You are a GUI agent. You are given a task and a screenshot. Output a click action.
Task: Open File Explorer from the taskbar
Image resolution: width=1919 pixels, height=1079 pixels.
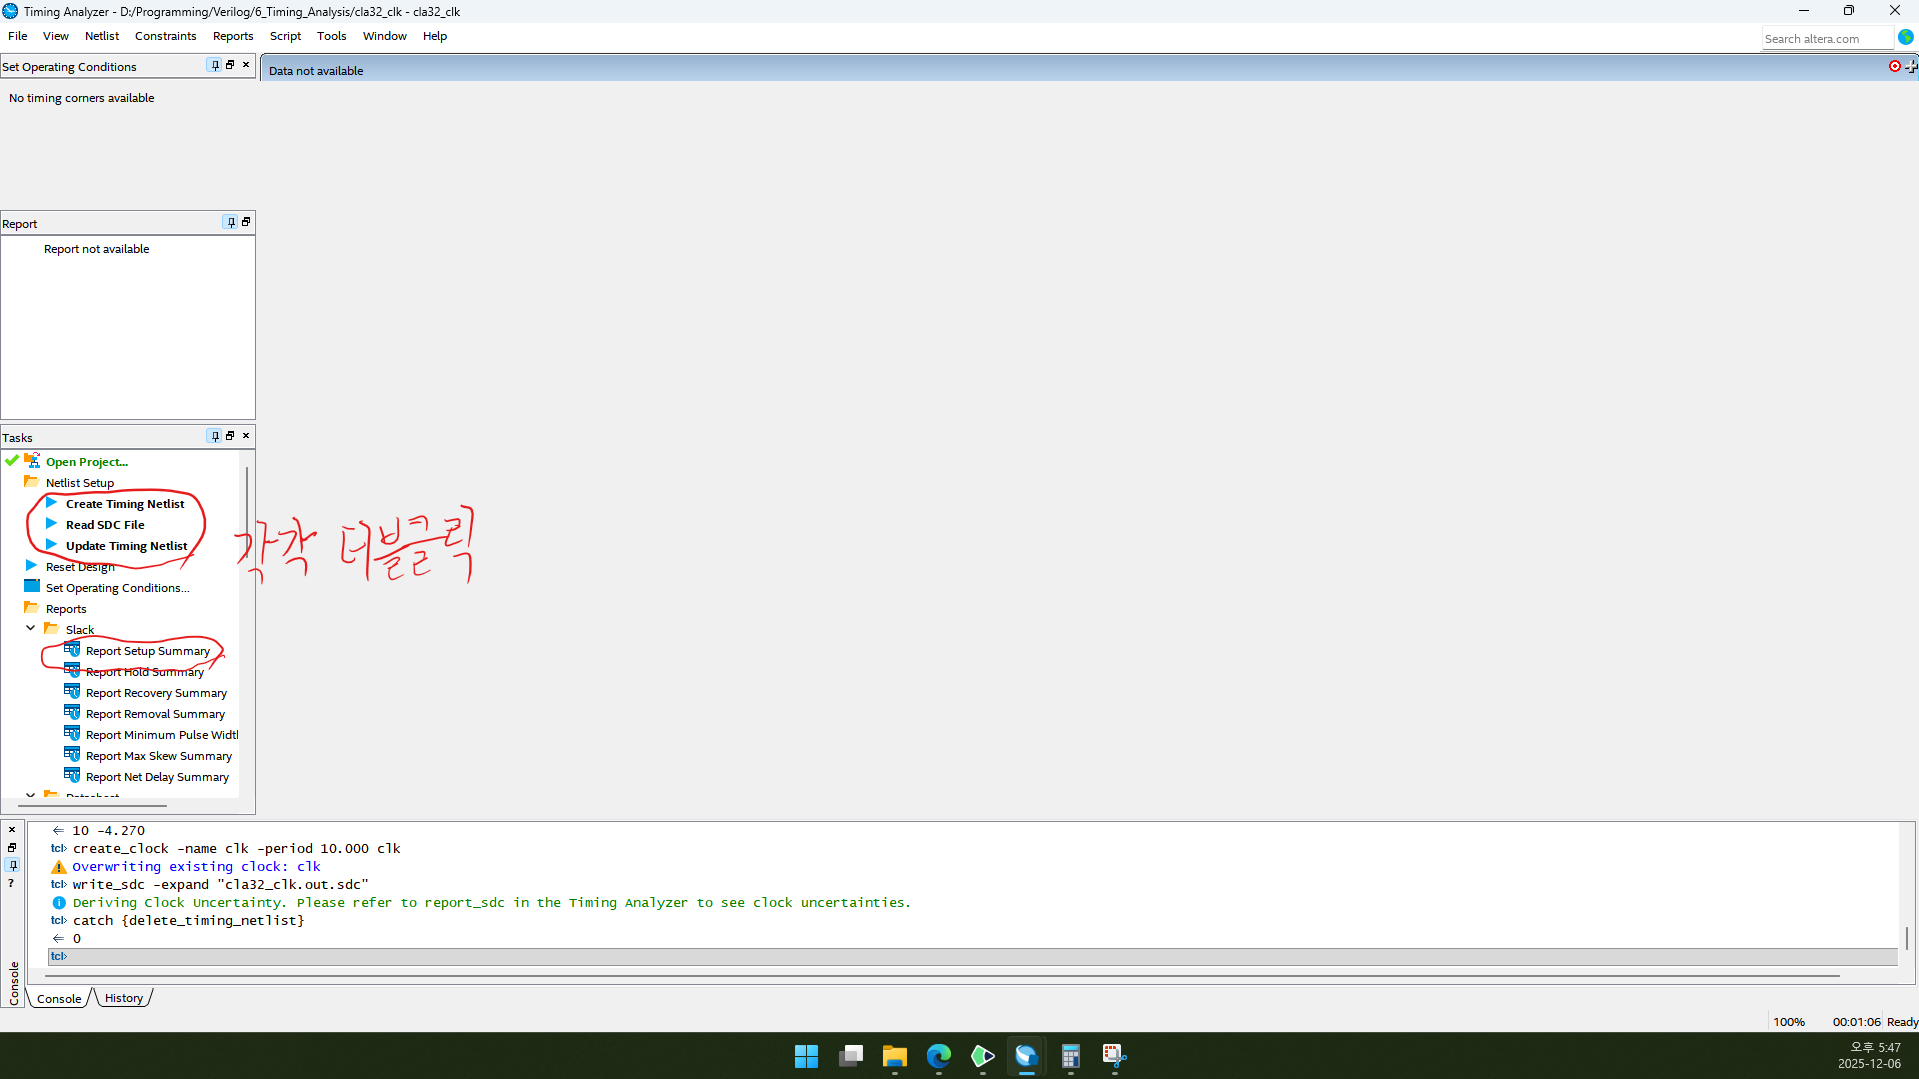tap(894, 1056)
